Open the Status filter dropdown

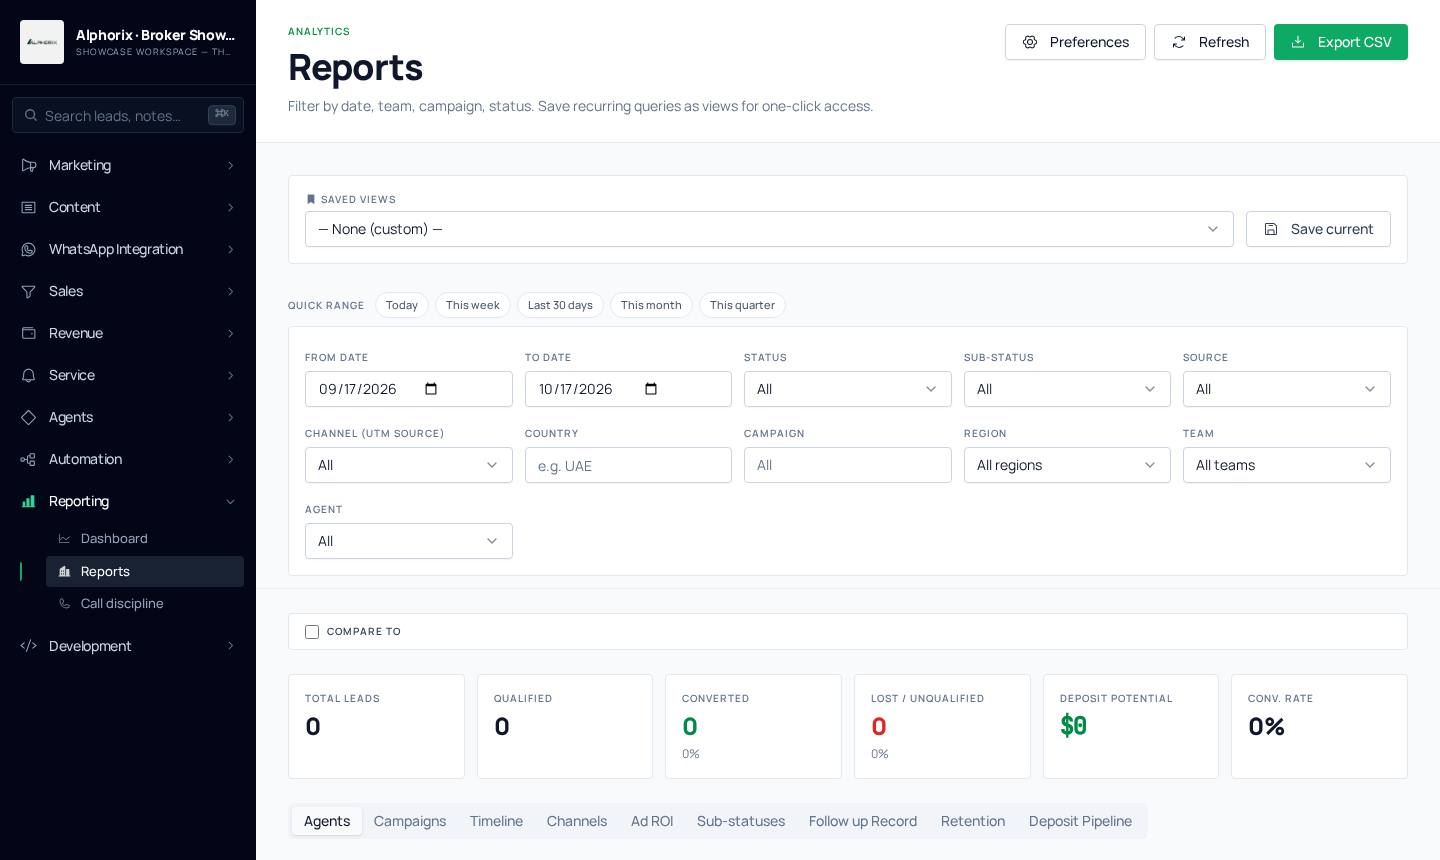[x=848, y=389]
